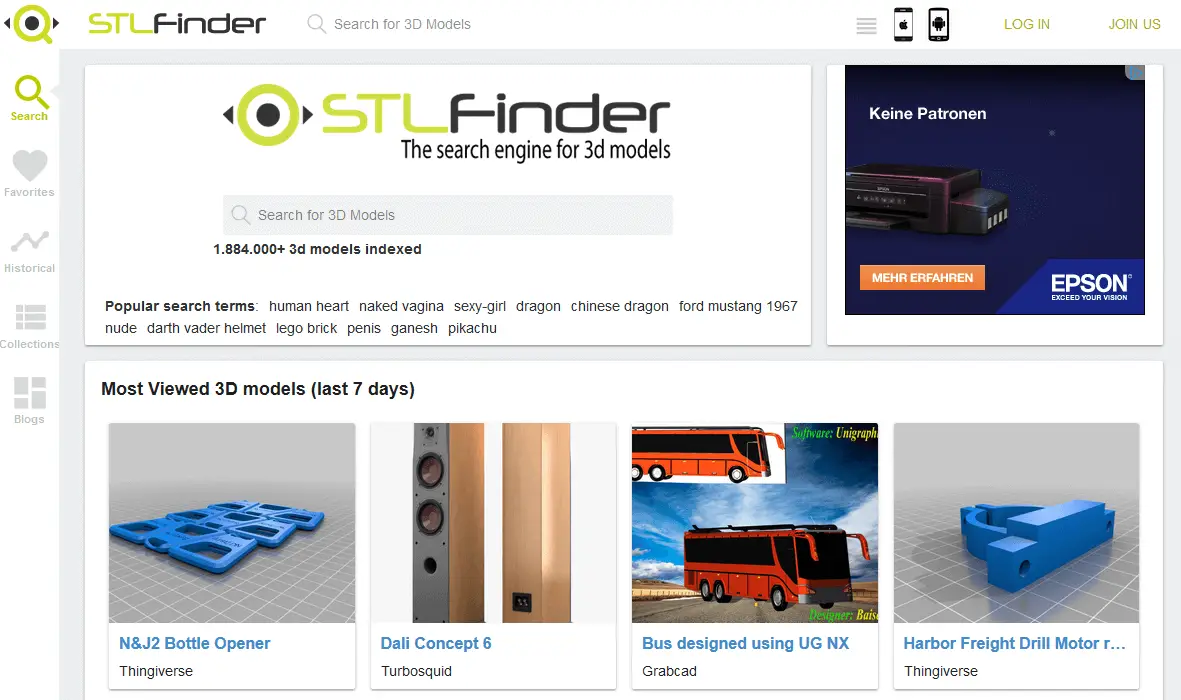Click the STLFinder logo in top bar

point(177,23)
